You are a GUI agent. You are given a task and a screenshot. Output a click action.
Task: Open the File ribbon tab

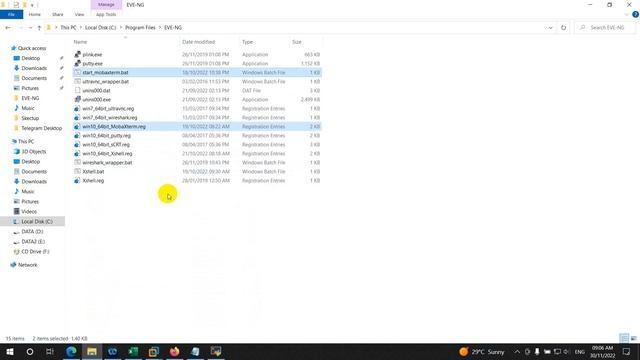(x=11, y=14)
